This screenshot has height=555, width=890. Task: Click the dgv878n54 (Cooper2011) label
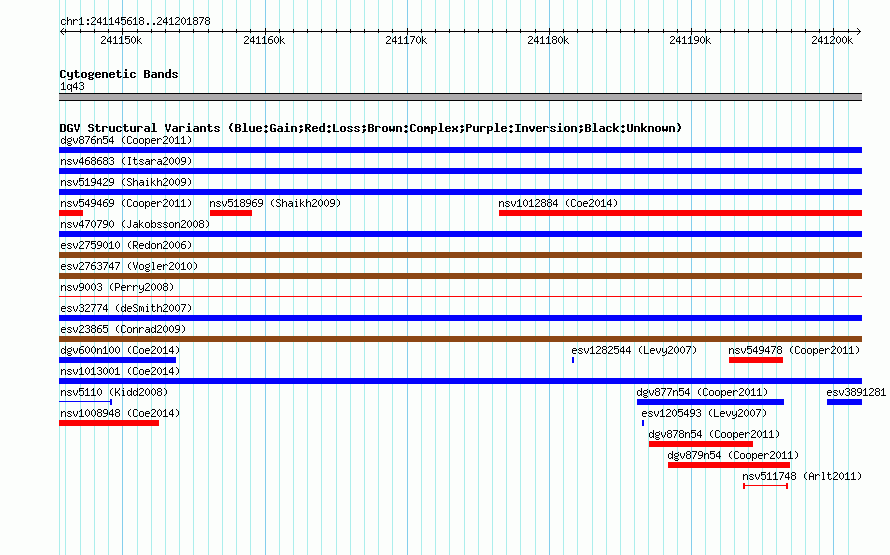pos(714,434)
